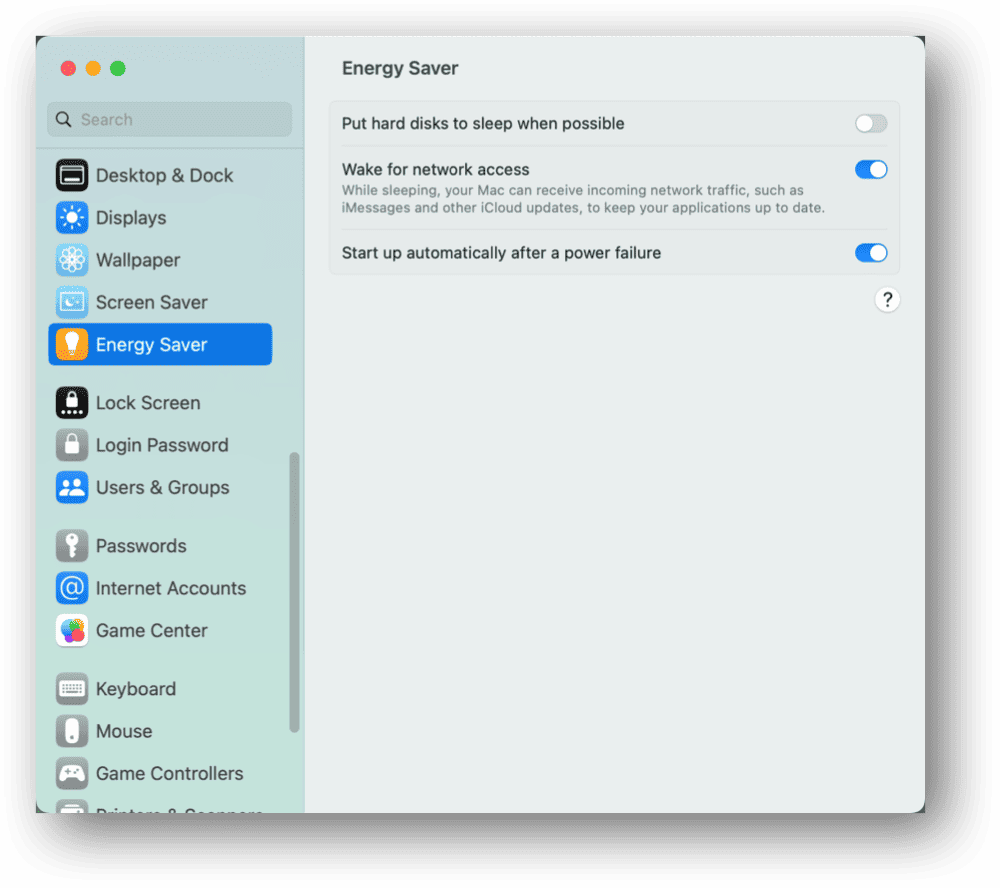The height and width of the screenshot is (888, 1000).
Task: Open Lock Screen padlock icon
Action: click(x=71, y=403)
